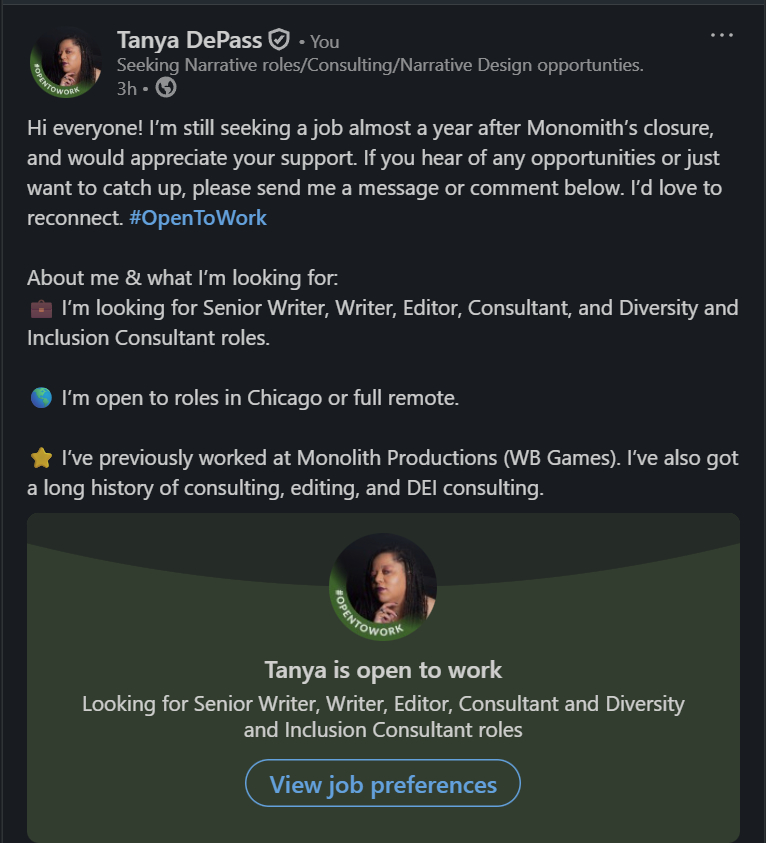Click the "open to roles in Chicago" line

point(260,398)
